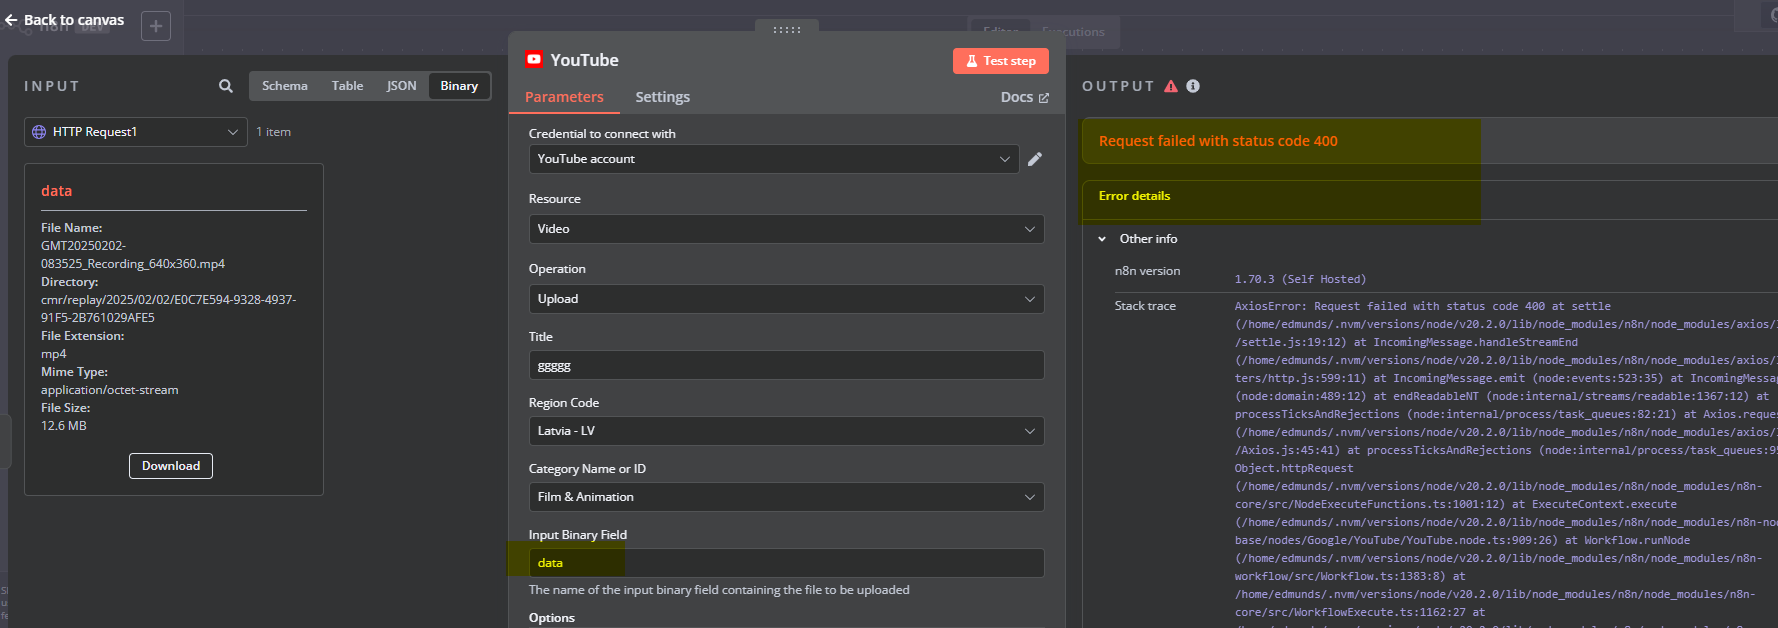Click the 'n8n version' label
The width and height of the screenshot is (1778, 628).
[1147, 271]
